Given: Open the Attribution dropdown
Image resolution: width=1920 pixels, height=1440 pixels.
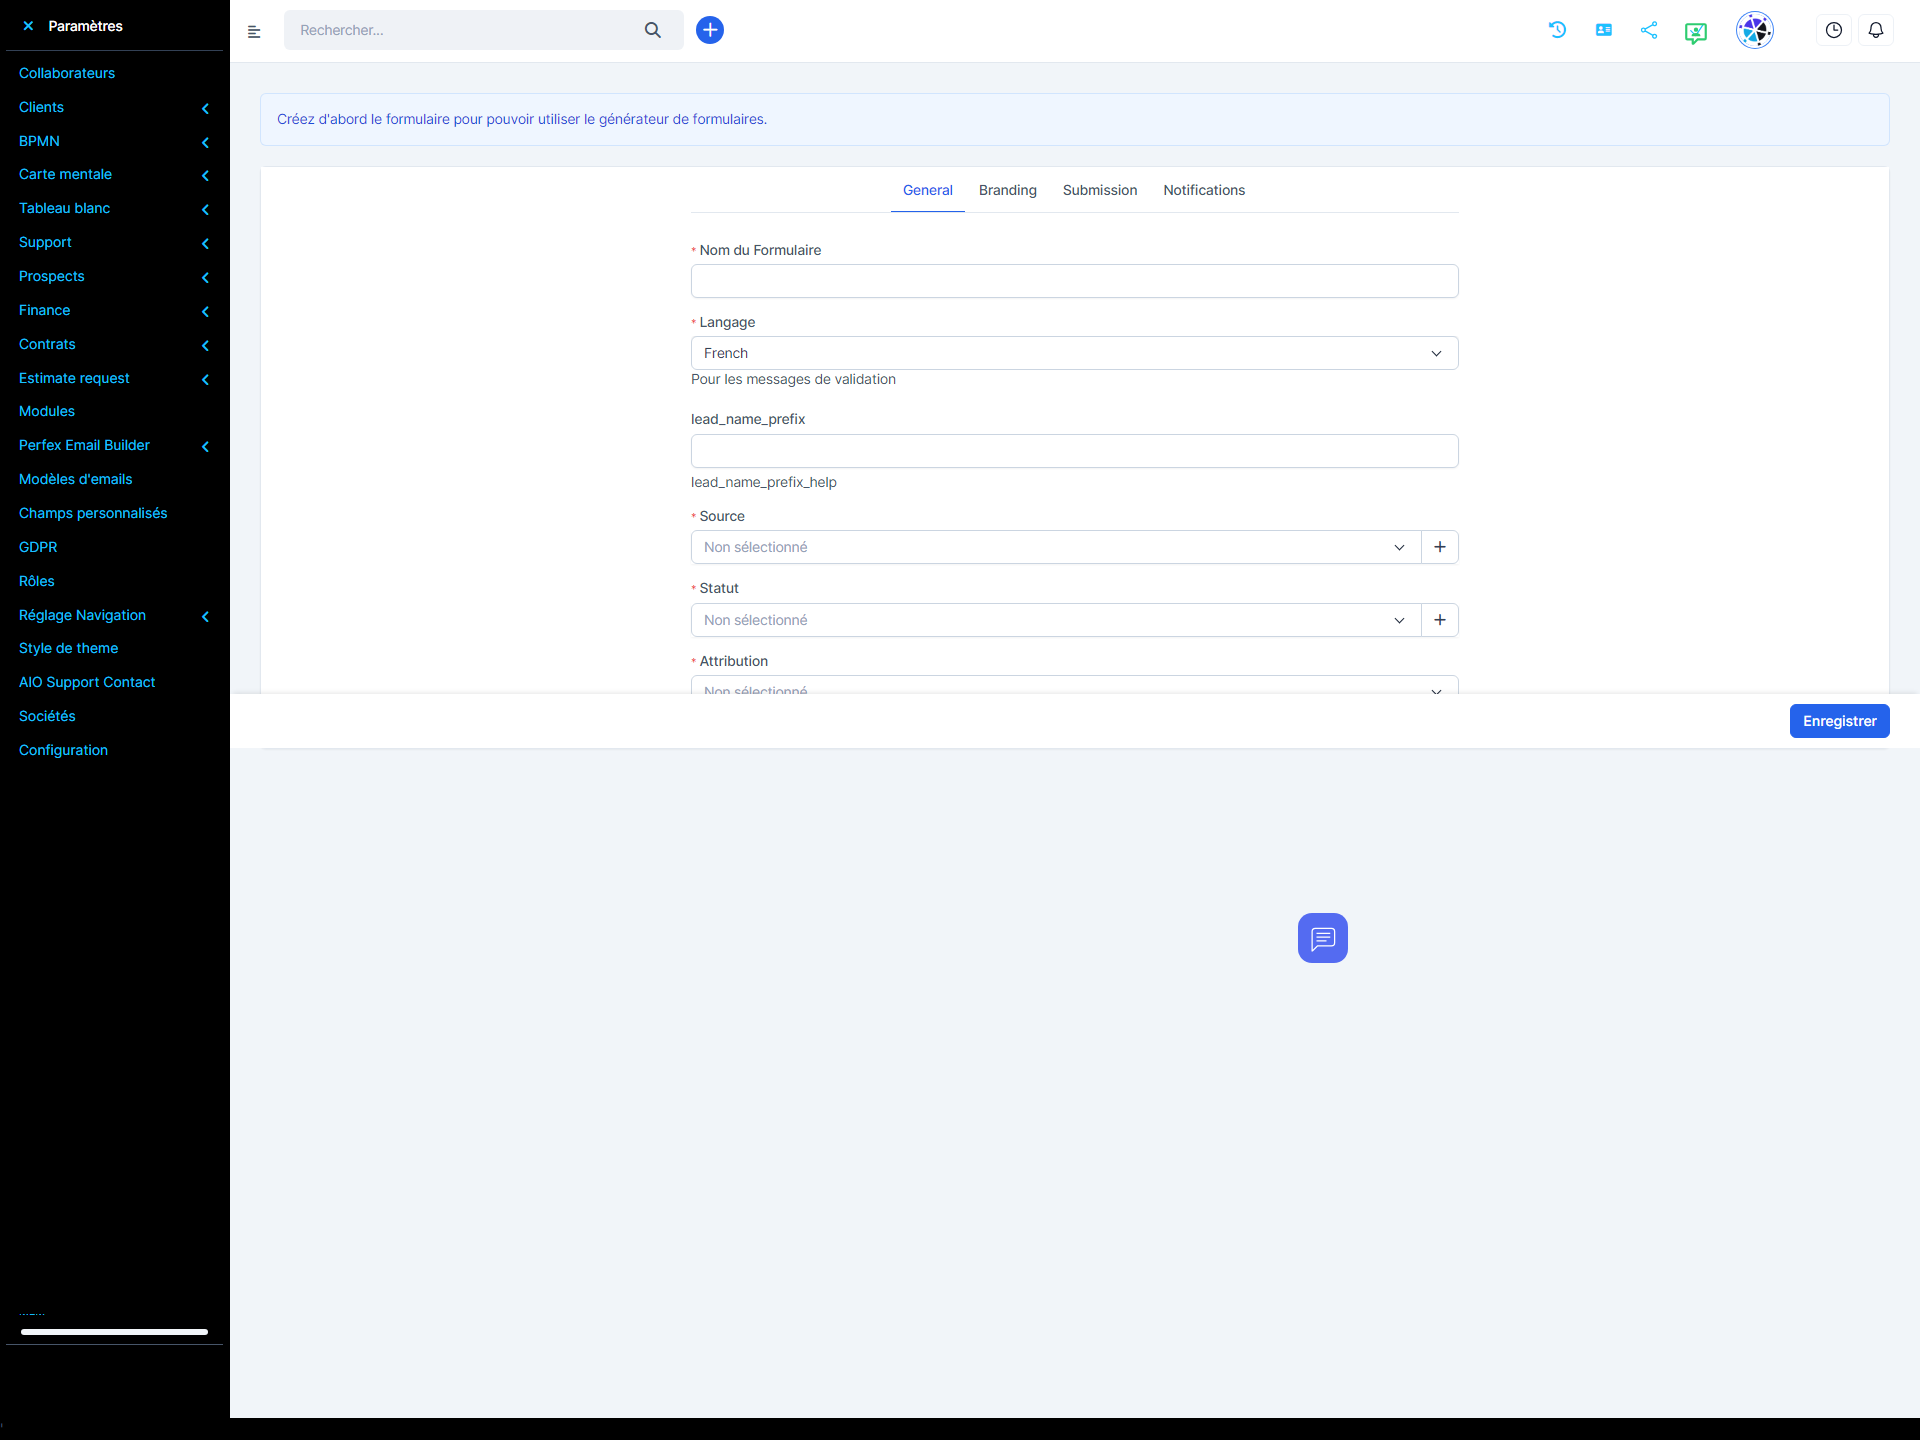Looking at the screenshot, I should tap(1074, 686).
